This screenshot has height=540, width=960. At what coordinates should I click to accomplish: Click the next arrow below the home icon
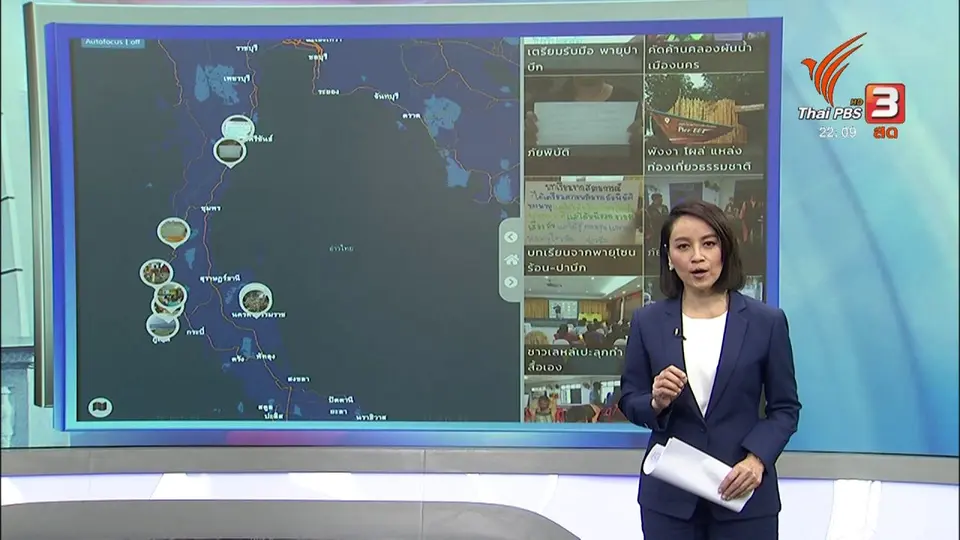pos(511,282)
